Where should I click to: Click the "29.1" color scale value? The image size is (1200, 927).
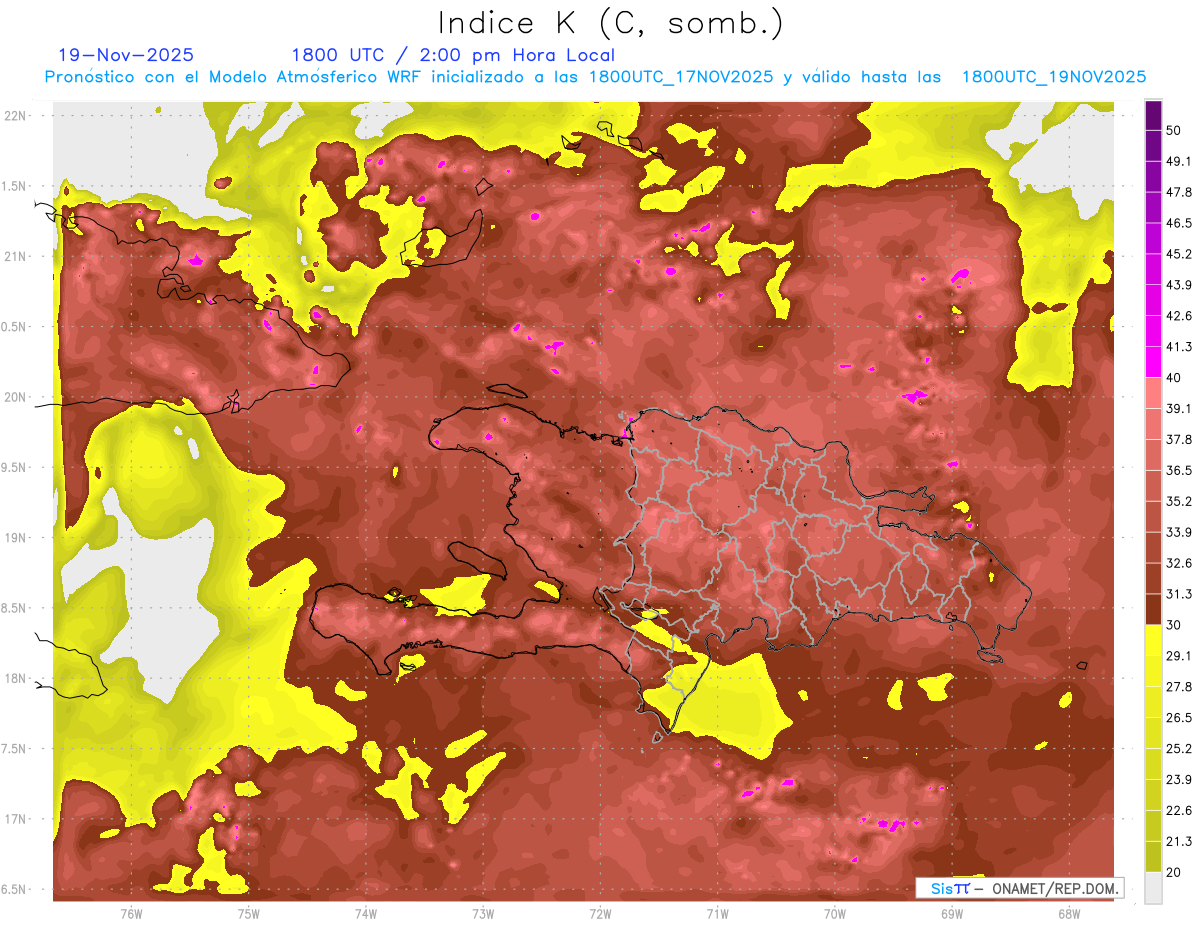(x=1179, y=655)
